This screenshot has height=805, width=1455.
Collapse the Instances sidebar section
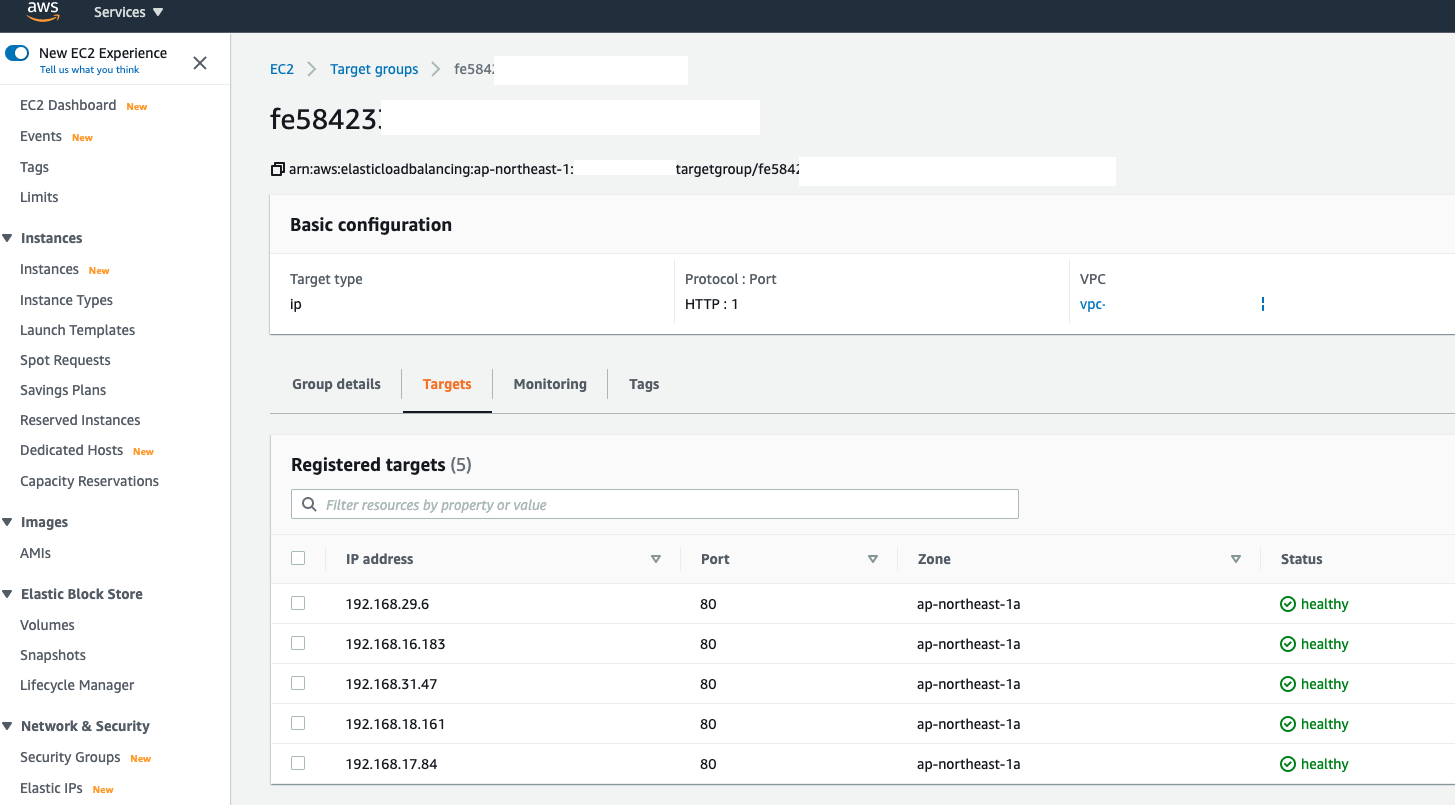pos(10,238)
